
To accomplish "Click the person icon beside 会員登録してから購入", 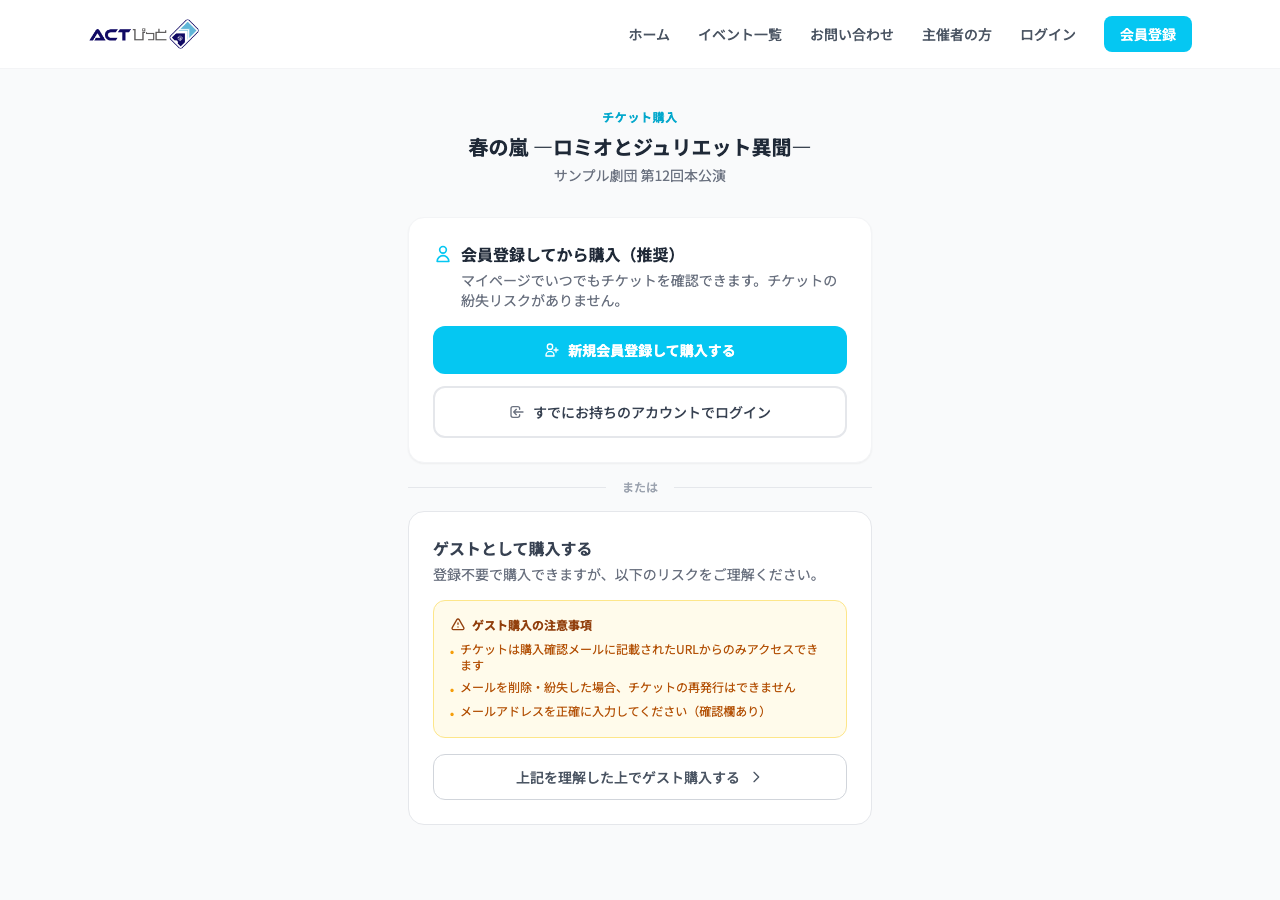I will (441, 254).
